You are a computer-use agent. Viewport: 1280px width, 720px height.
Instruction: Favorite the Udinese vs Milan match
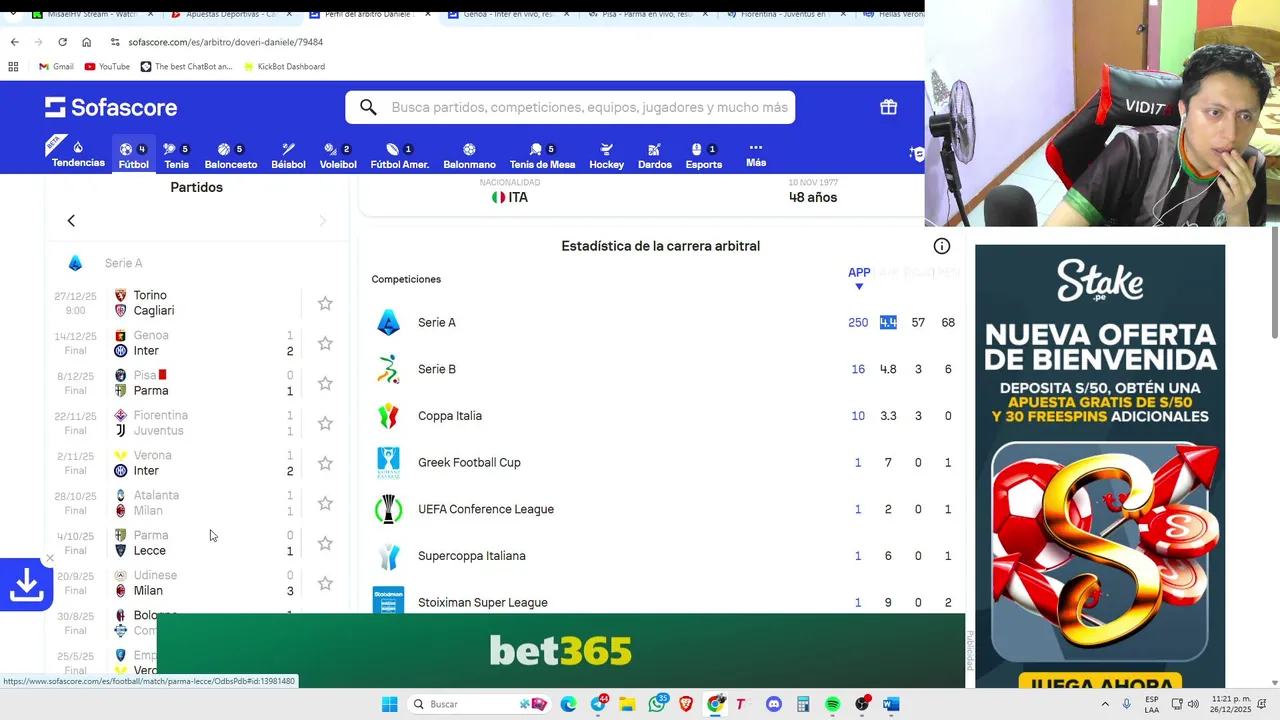tap(325, 583)
